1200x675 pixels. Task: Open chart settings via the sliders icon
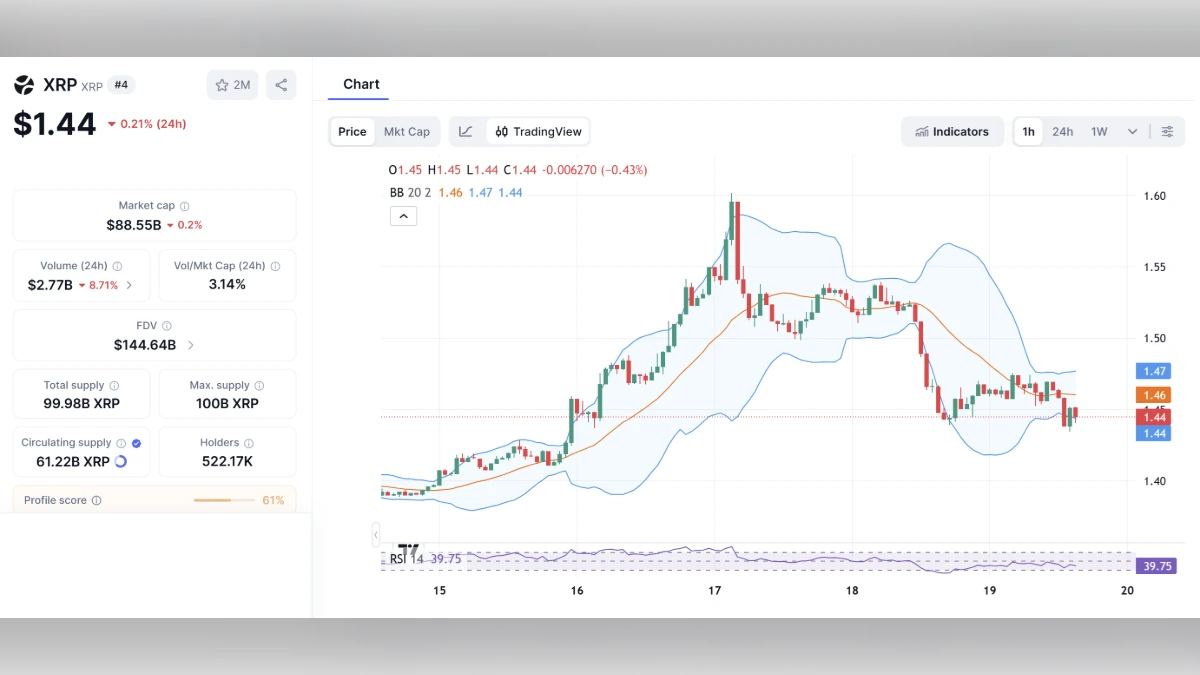(1168, 131)
